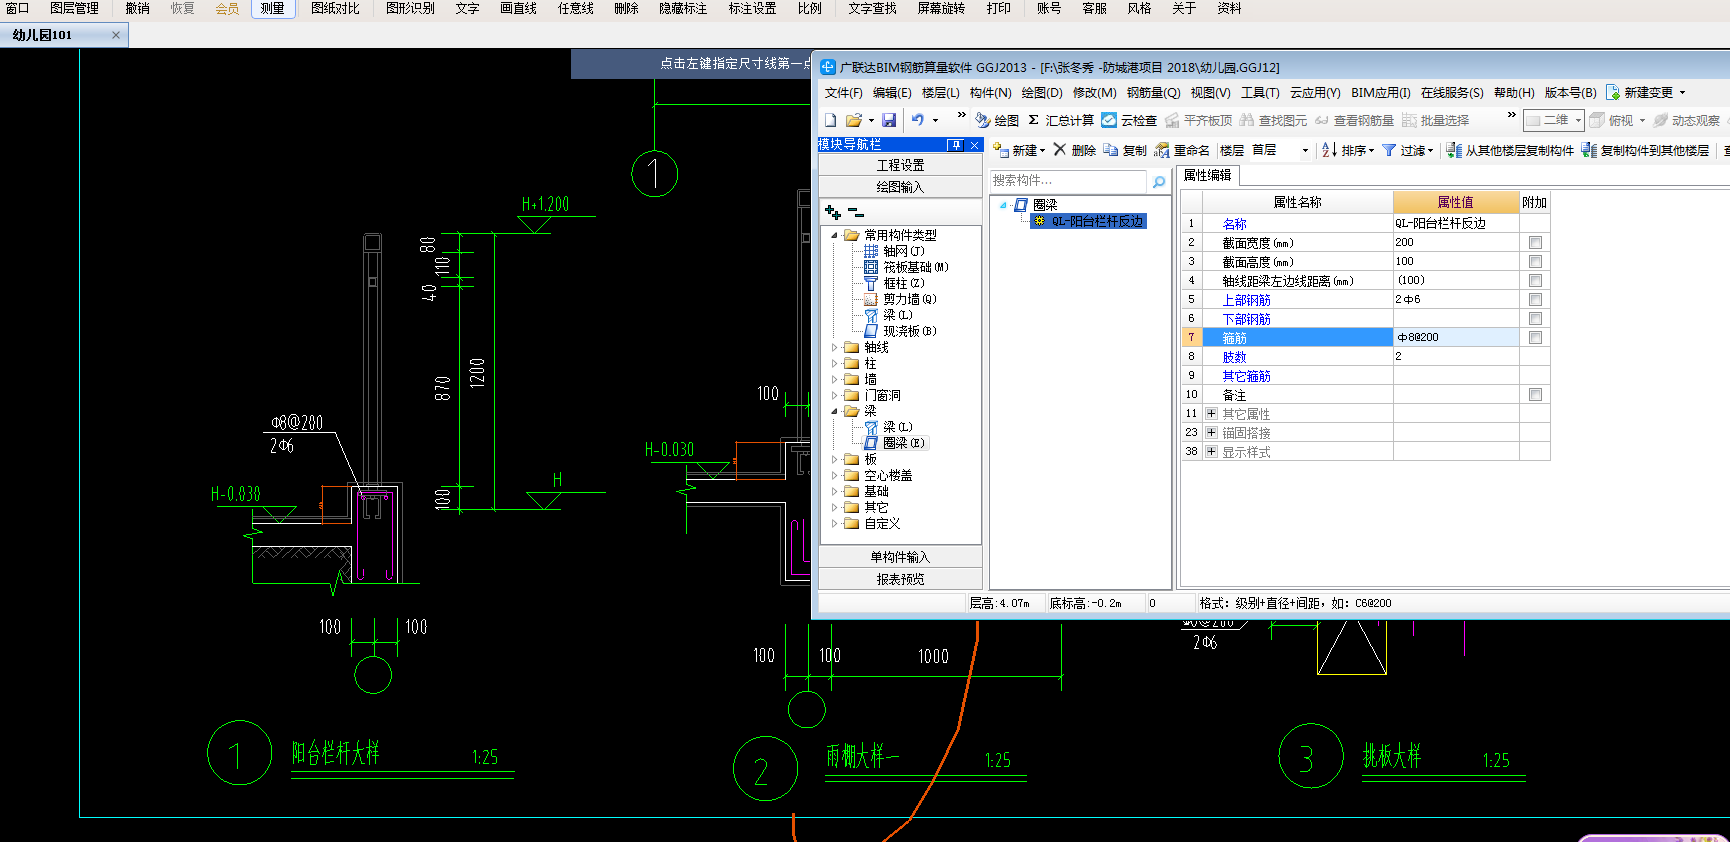
Task: Open the 新建 dropdown button
Action: pyautogui.click(x=1019, y=150)
